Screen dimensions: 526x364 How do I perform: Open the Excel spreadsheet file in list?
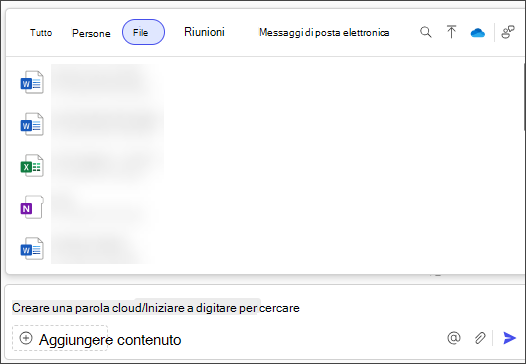32,166
